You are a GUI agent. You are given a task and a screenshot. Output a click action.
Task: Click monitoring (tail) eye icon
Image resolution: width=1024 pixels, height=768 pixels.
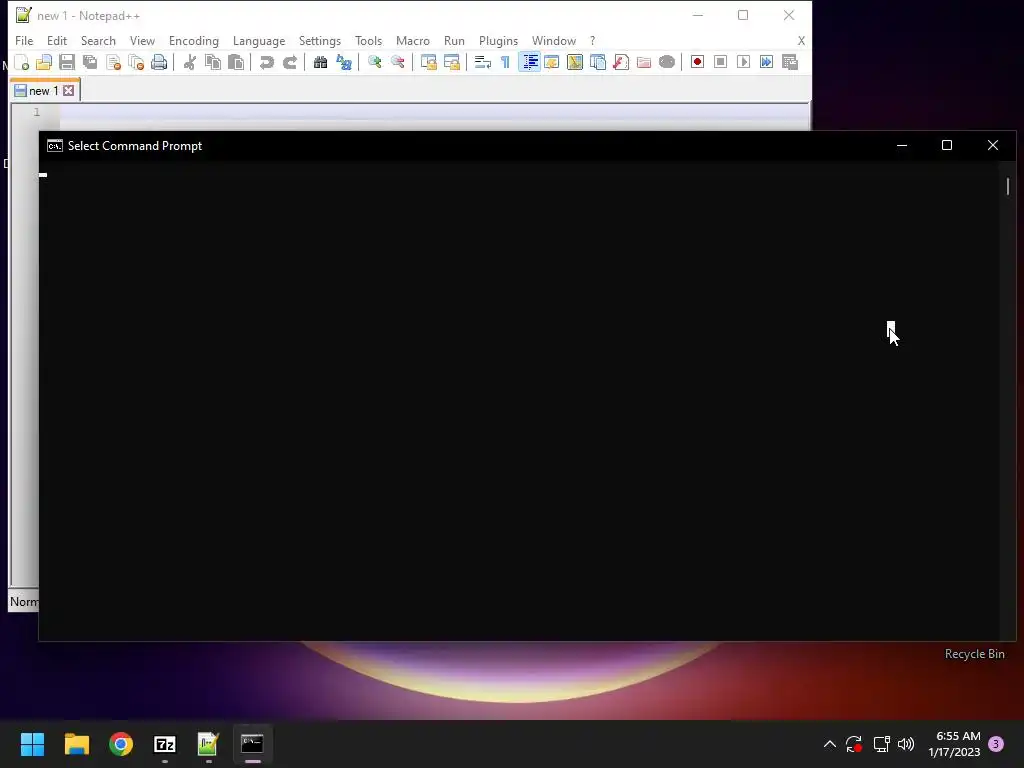(x=667, y=62)
